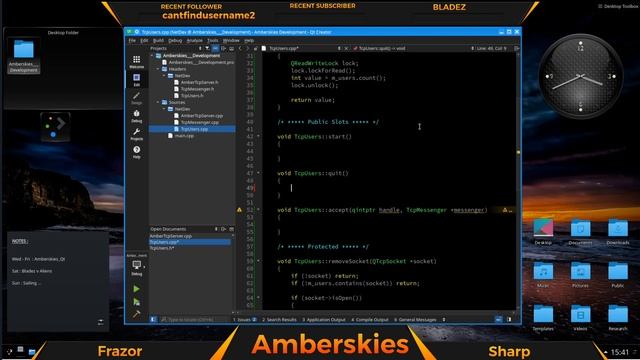Collapse NetDev under Sources

pyautogui.click(x=164, y=109)
